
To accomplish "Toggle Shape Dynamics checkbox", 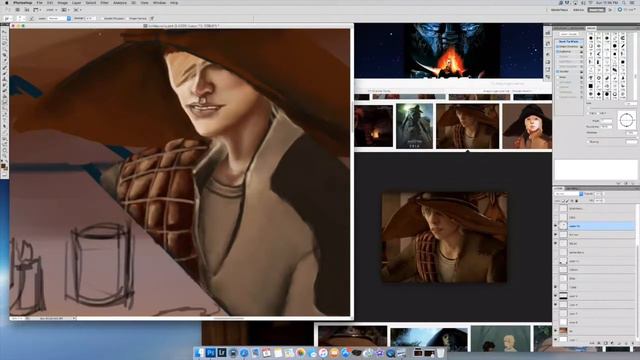I will tap(558, 47).
